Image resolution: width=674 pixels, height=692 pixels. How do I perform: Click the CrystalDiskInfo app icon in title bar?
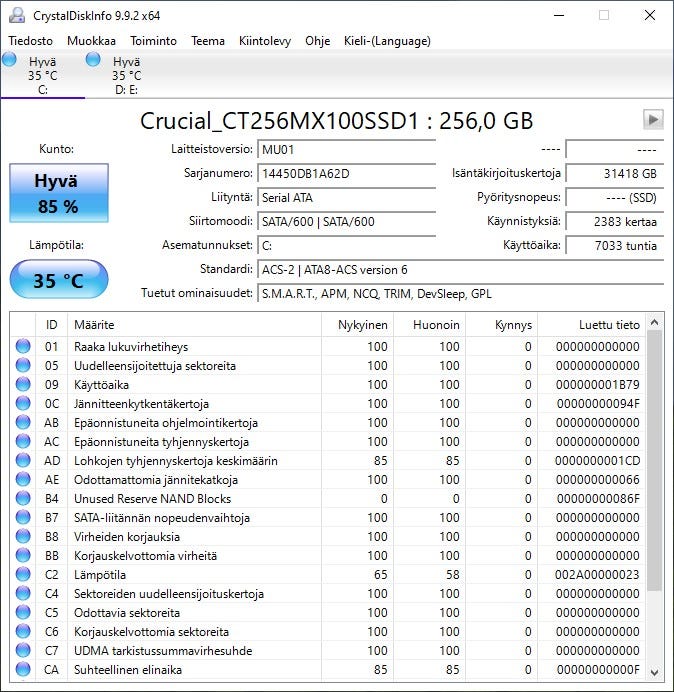pos(17,15)
